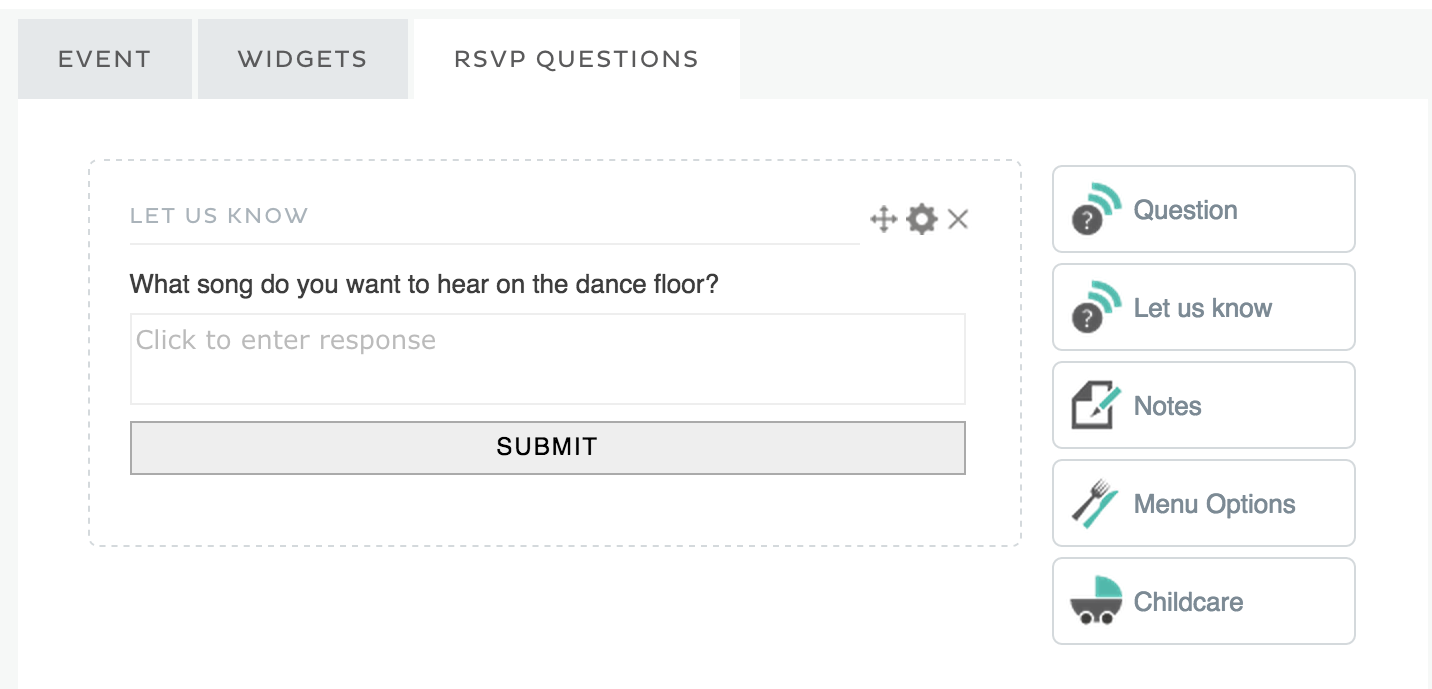Screen dimensions: 1432x689
Task: Add a Notes widget via its label
Action: click(x=1167, y=406)
